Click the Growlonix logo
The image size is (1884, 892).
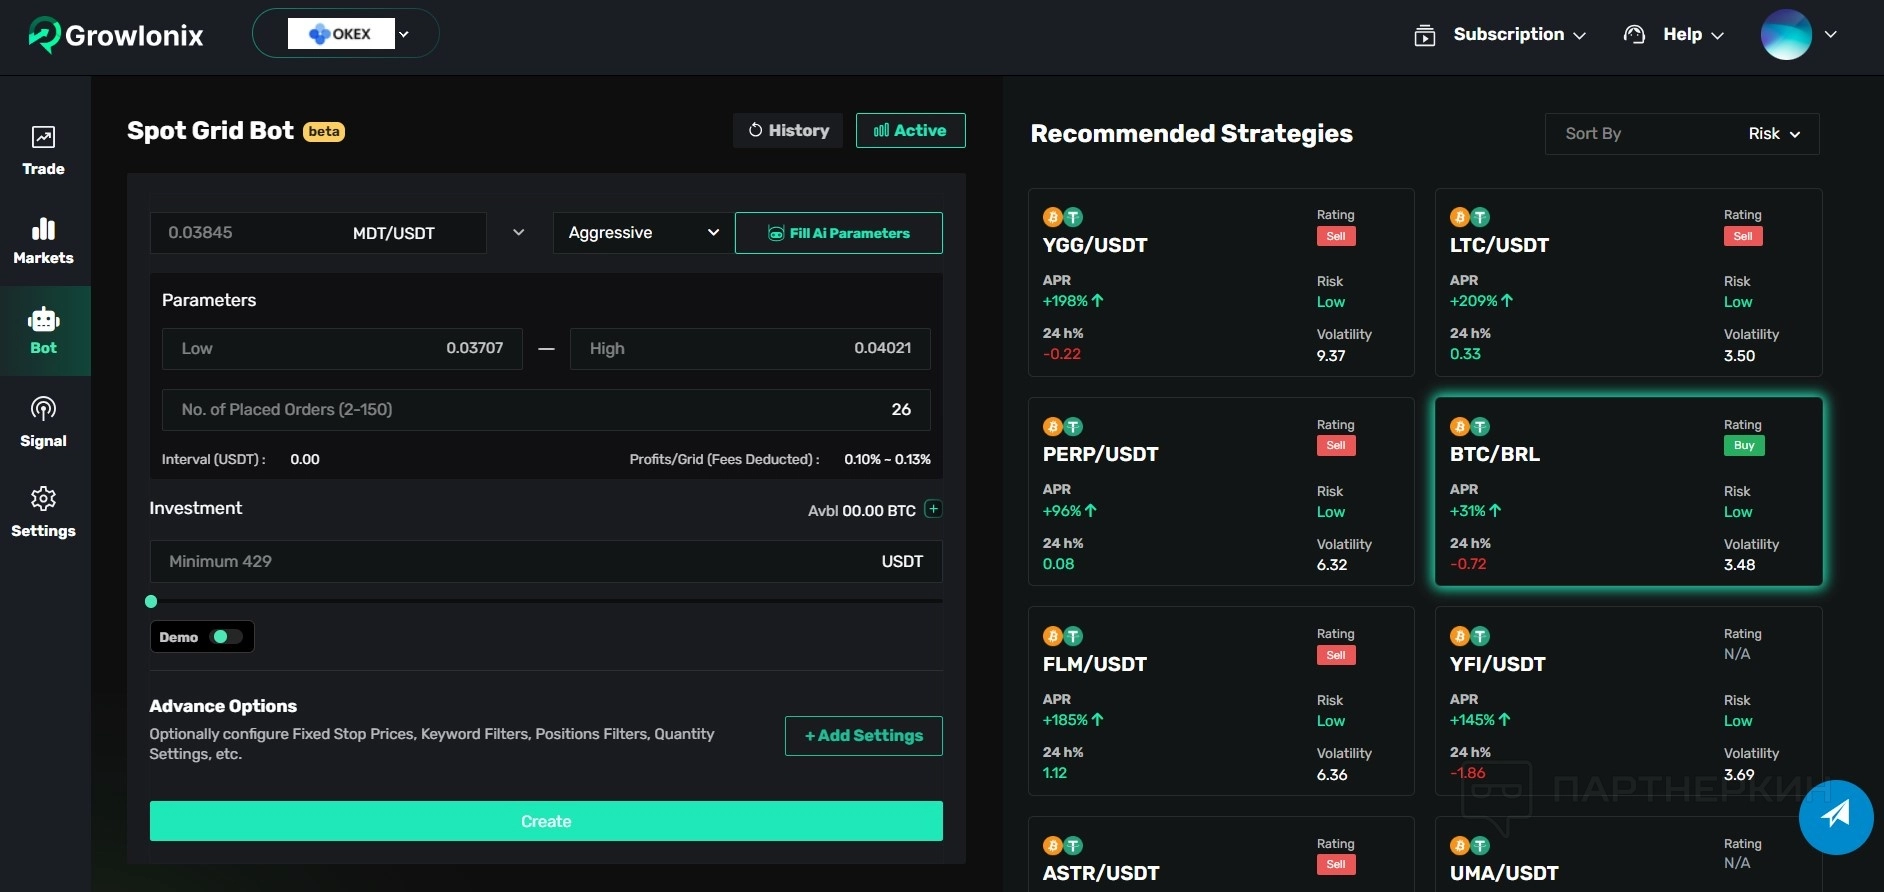116,35
